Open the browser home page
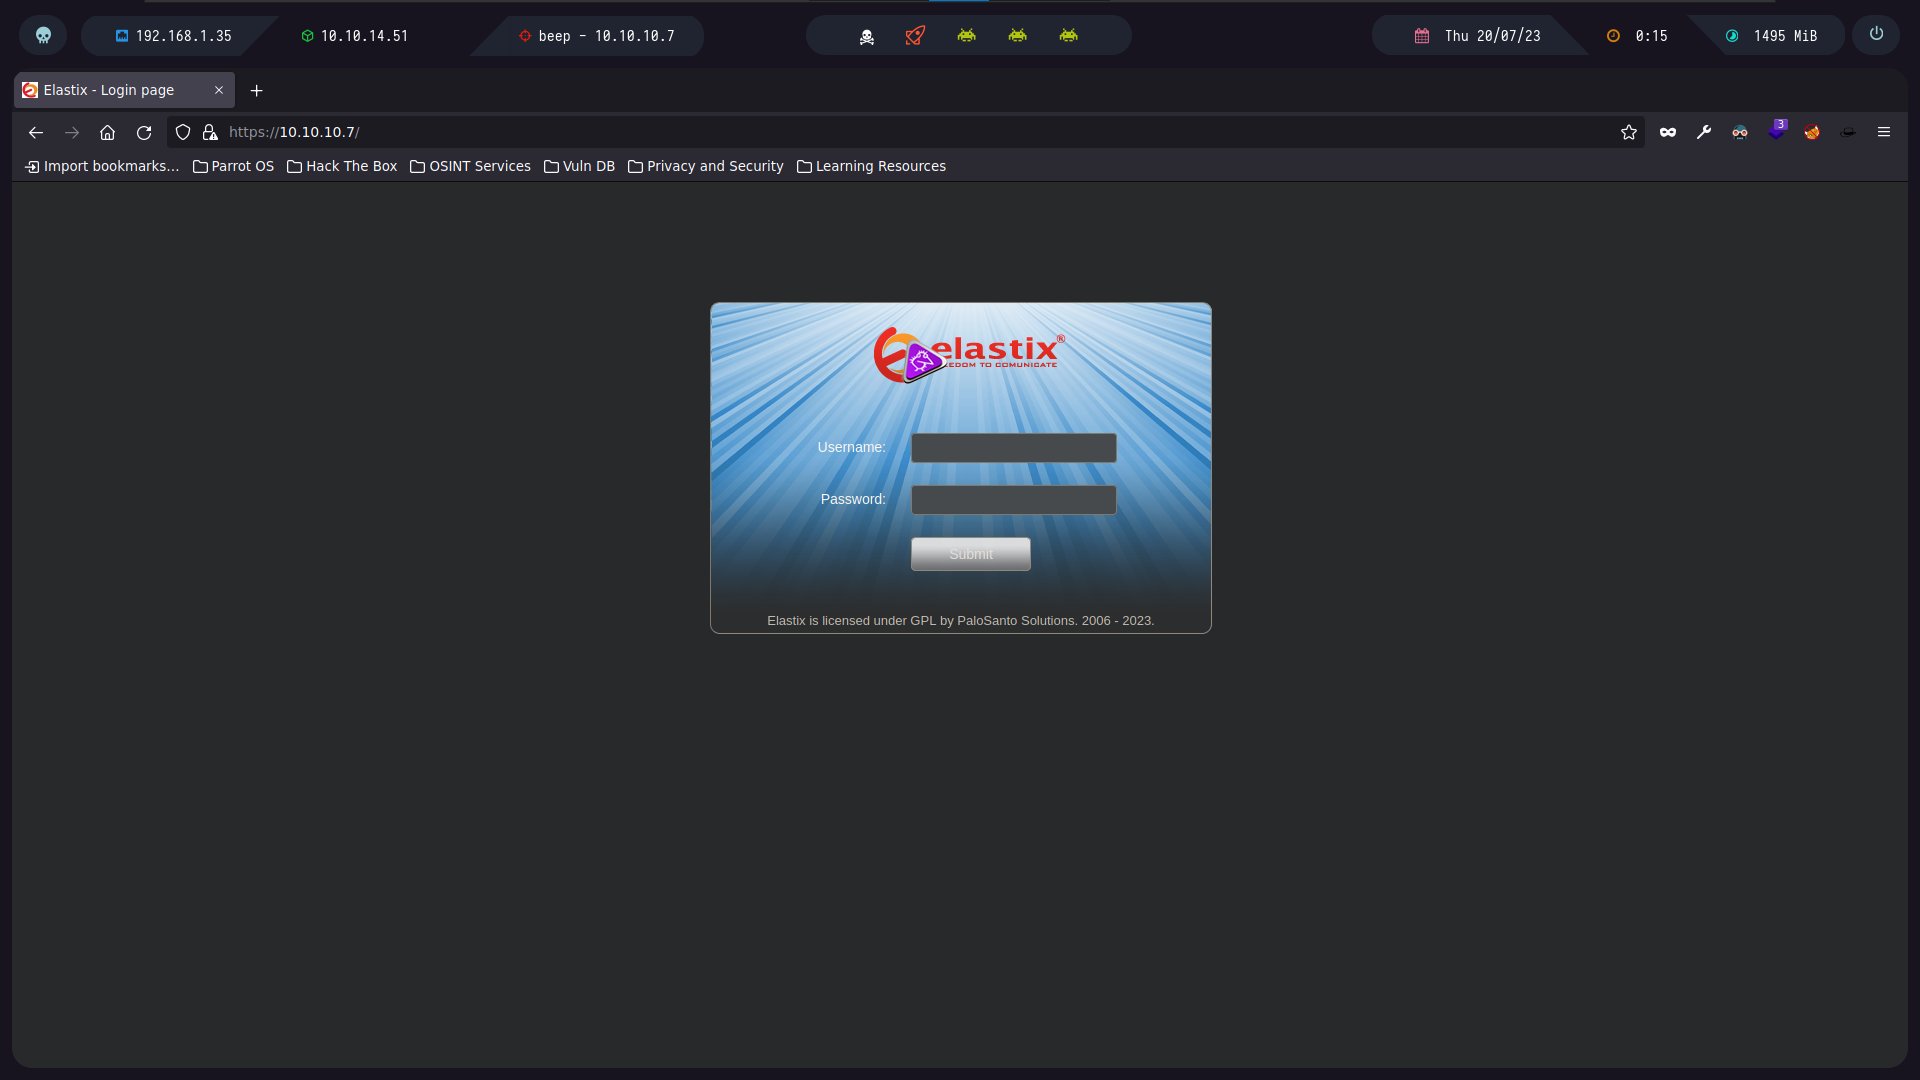Viewport: 1920px width, 1080px height. tap(108, 132)
